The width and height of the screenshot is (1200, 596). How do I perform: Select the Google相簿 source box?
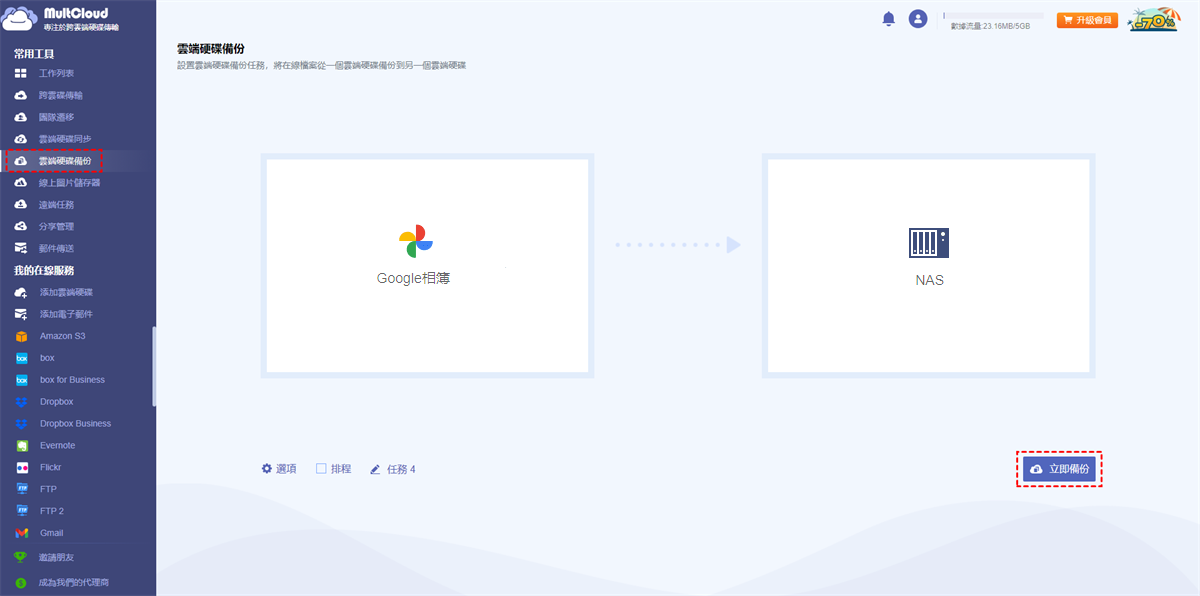pyautogui.click(x=427, y=266)
